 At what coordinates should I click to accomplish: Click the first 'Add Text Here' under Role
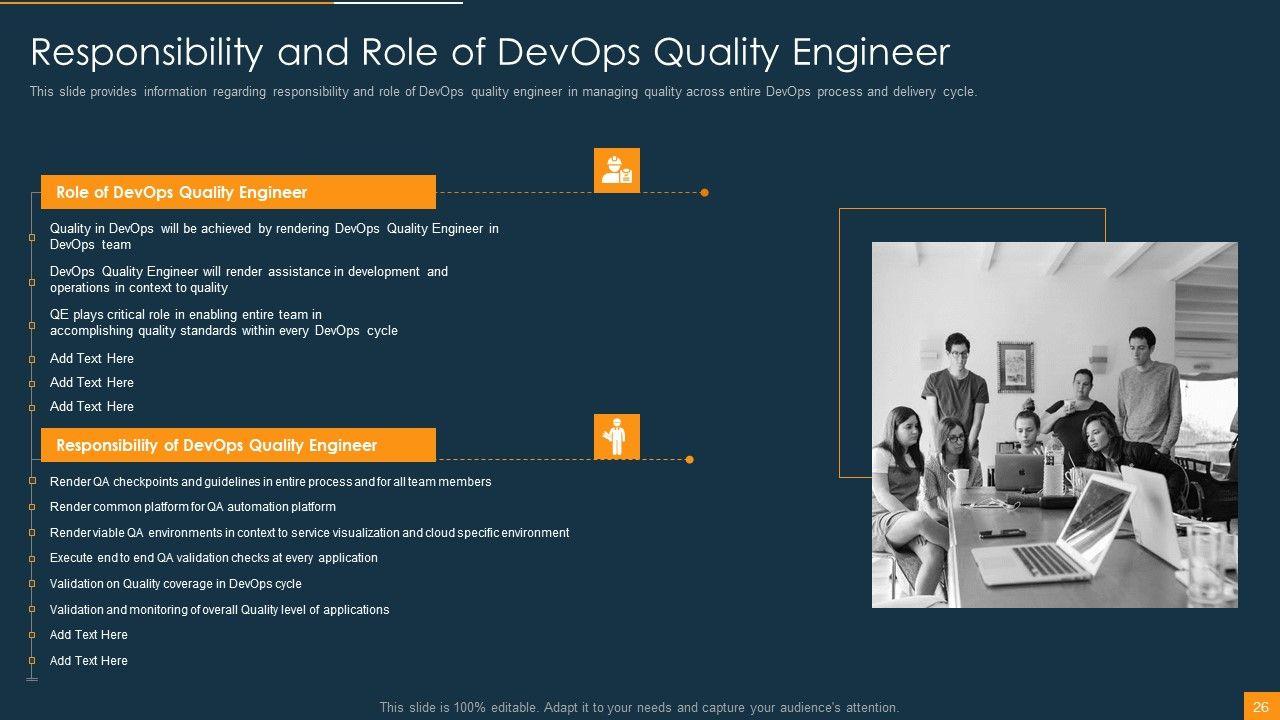(92, 358)
